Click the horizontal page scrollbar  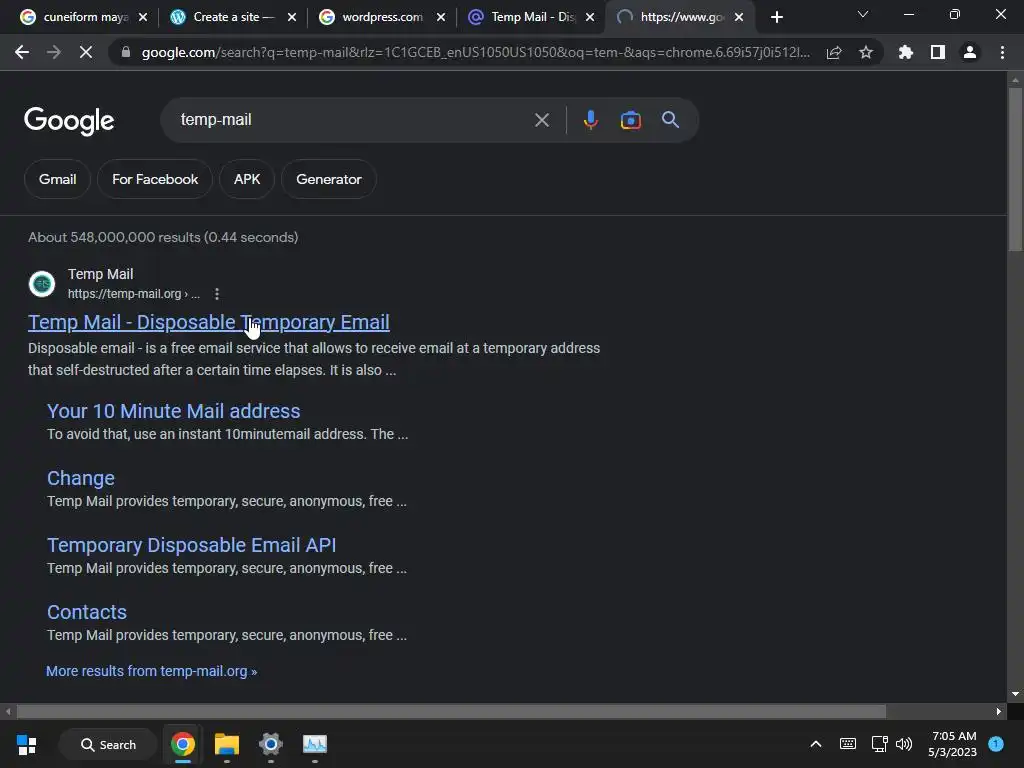coord(451,711)
